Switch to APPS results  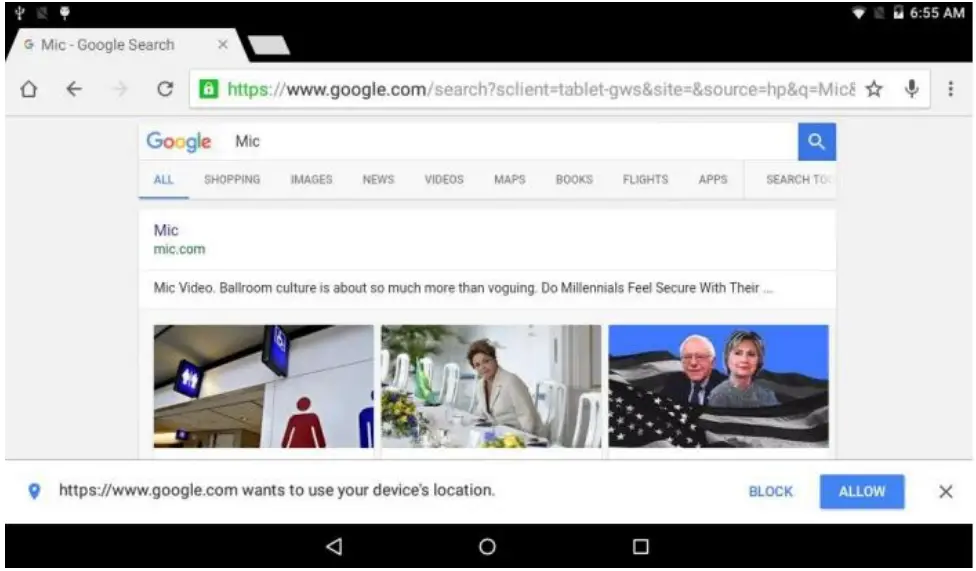click(713, 179)
